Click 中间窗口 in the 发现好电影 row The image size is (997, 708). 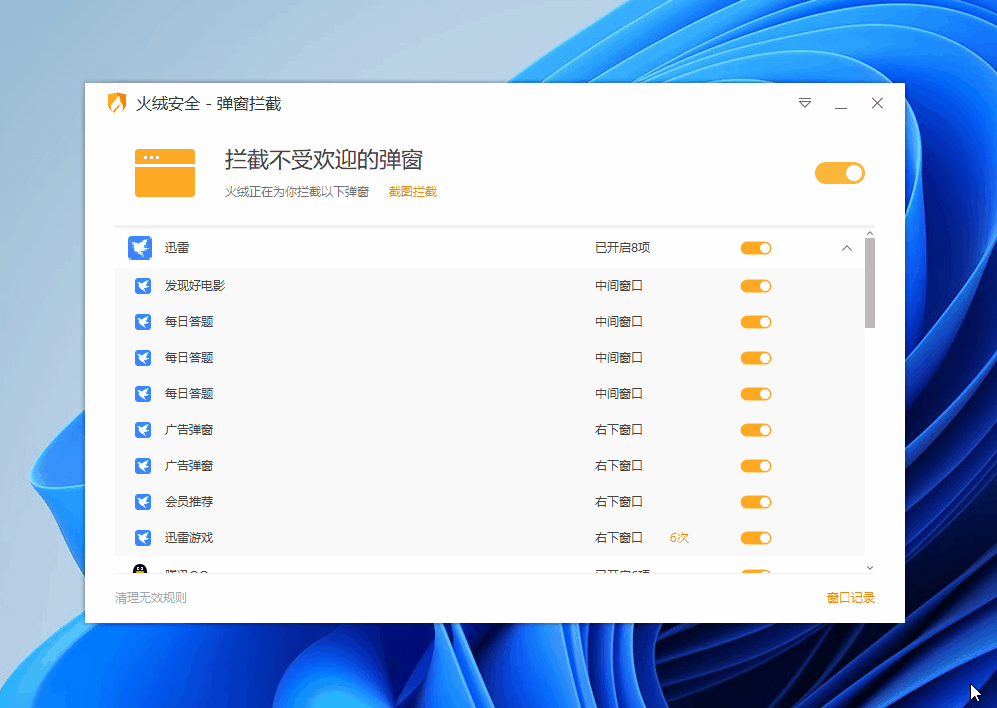click(619, 286)
